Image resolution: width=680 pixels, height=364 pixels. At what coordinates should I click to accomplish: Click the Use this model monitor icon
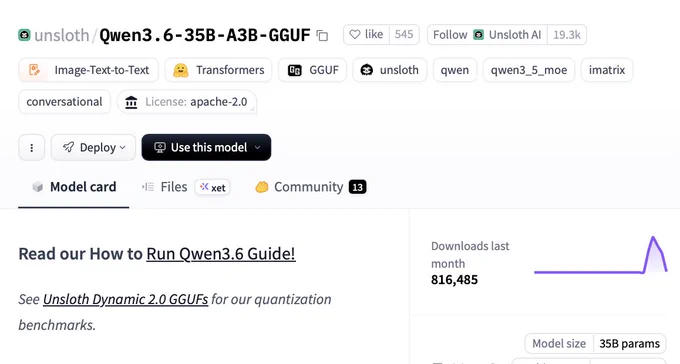pos(160,148)
